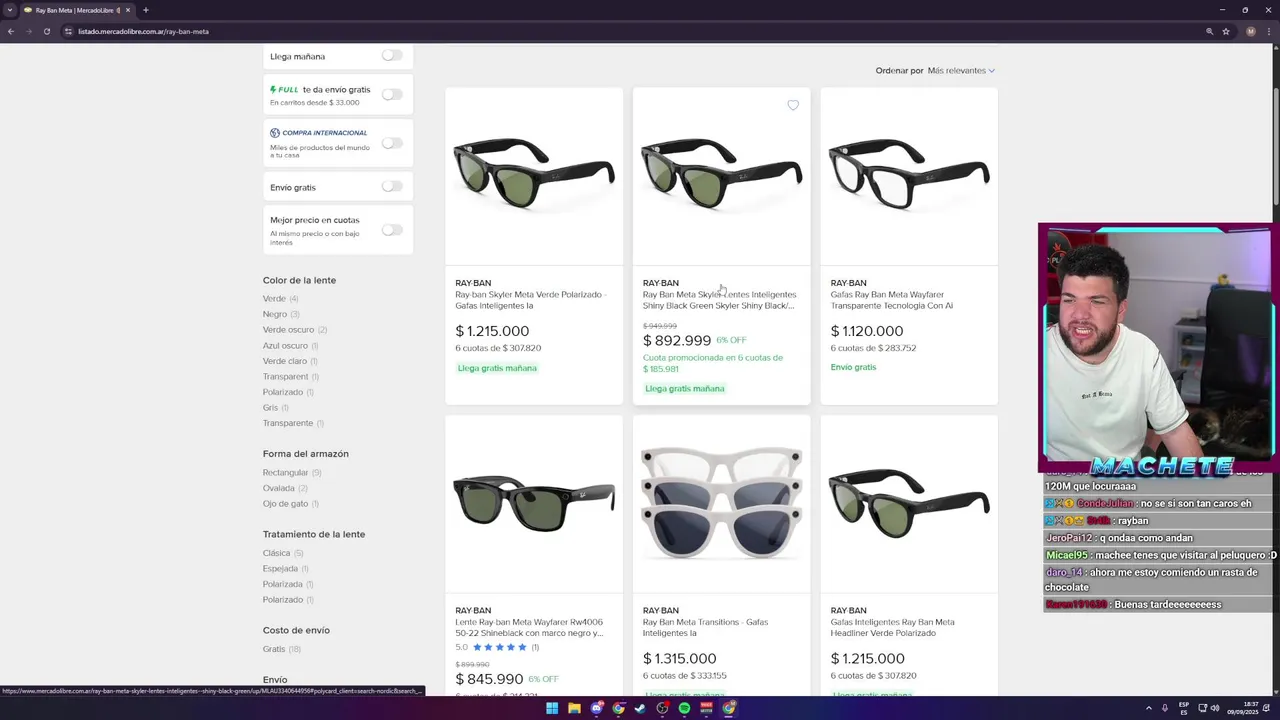Filter shipping cost by Gratis
This screenshot has height=720, width=1280.
click(x=274, y=649)
